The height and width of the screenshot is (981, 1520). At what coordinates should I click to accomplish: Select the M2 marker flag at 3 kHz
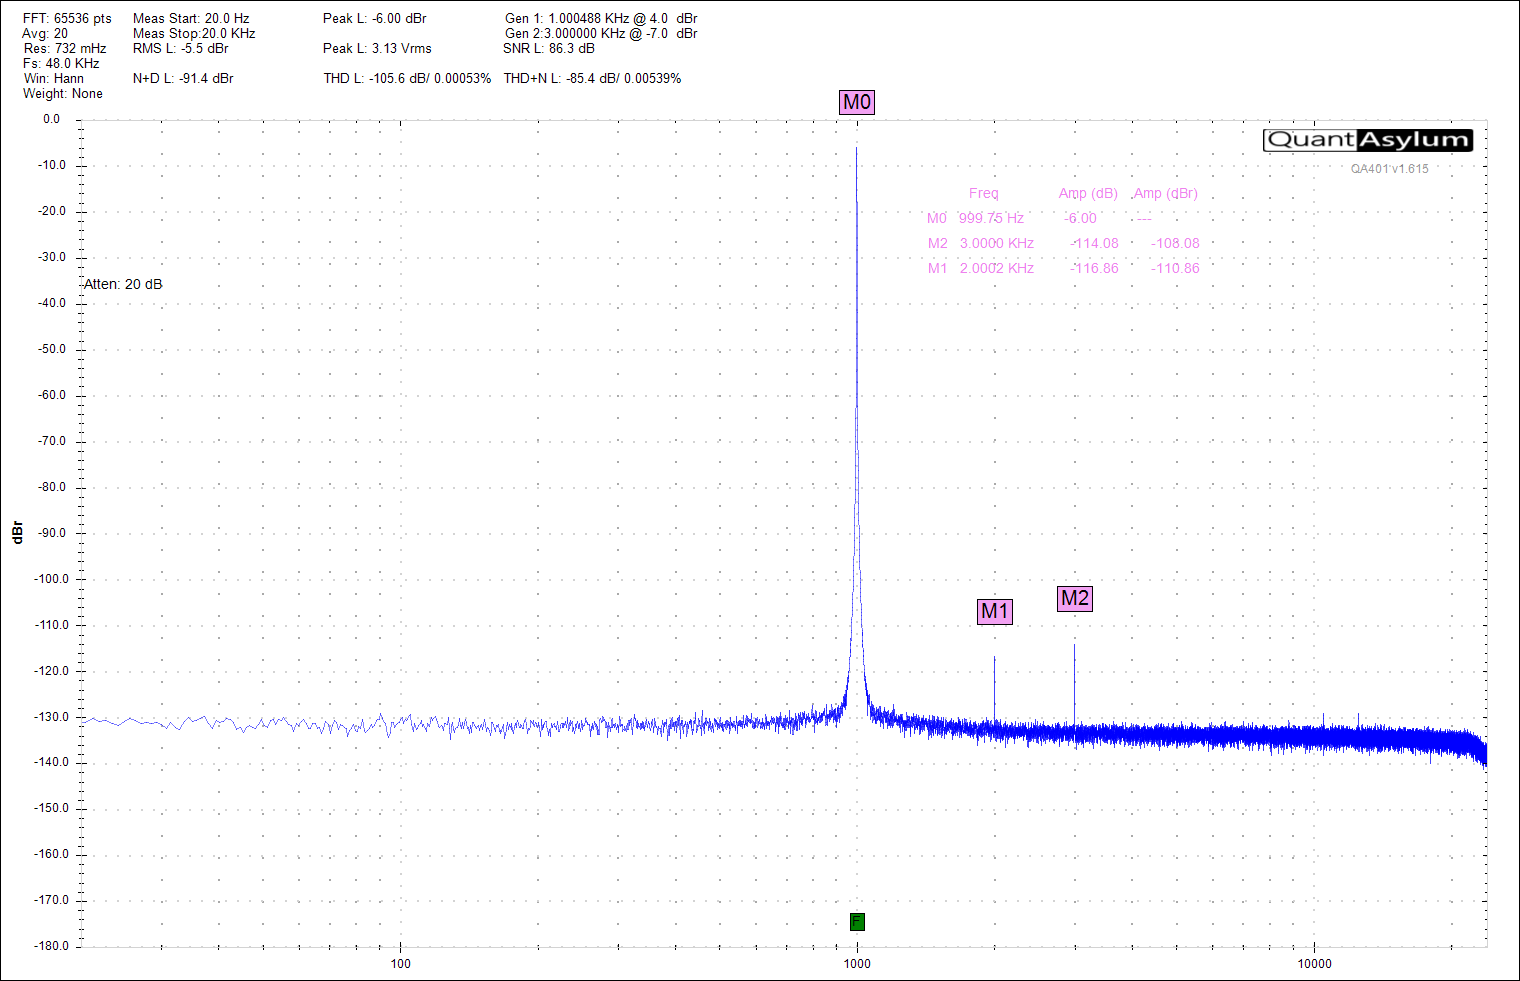click(1075, 598)
